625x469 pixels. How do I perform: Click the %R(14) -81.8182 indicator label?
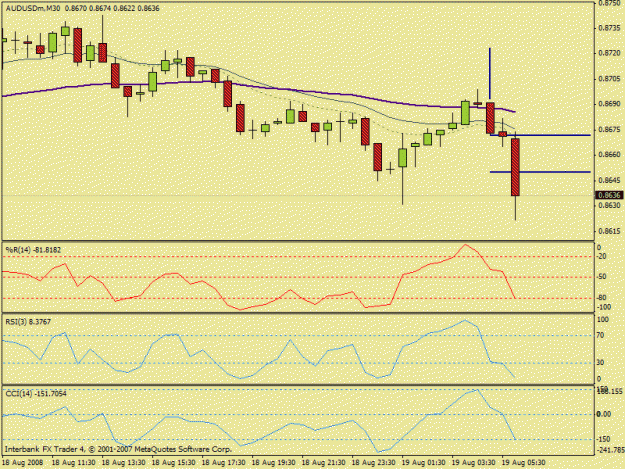tap(33, 250)
